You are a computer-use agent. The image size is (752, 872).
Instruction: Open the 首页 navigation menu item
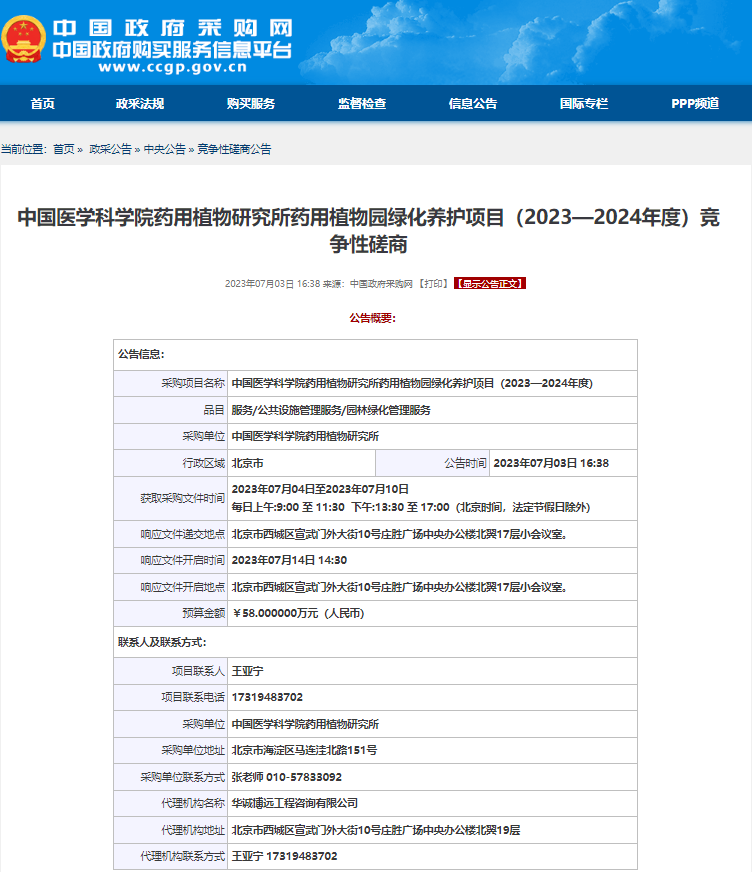[x=42, y=103]
